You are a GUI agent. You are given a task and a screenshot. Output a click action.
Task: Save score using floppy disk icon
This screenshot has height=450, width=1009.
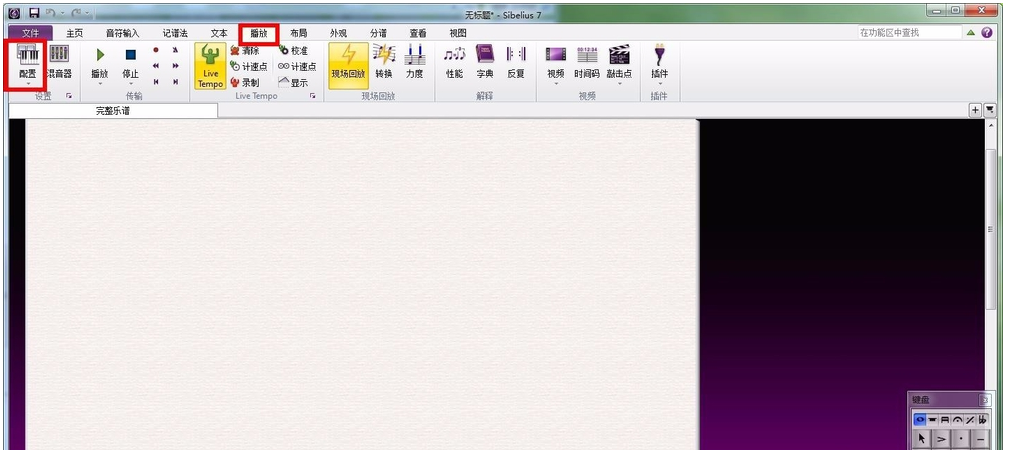click(x=34, y=13)
